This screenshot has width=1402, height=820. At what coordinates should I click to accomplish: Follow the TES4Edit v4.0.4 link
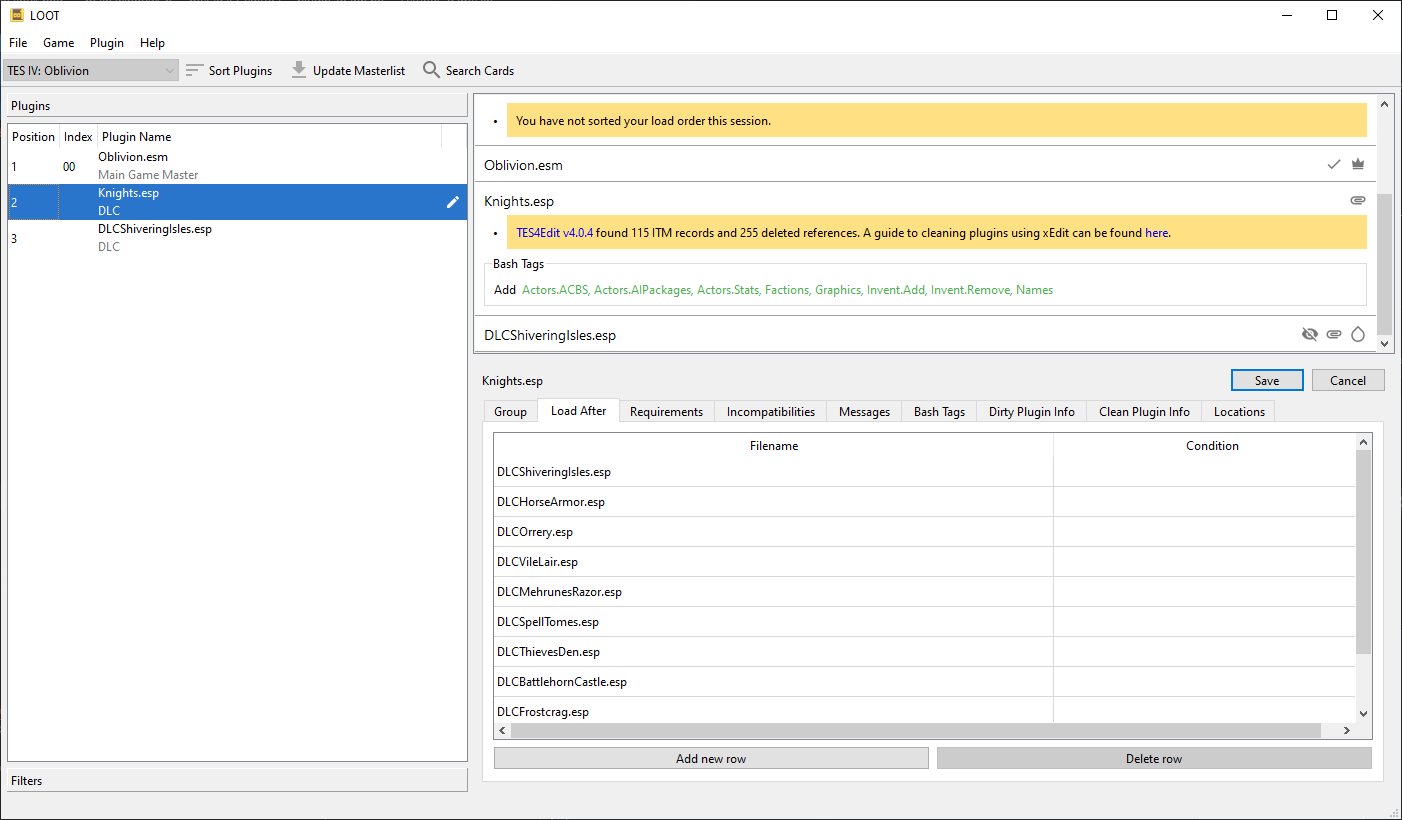(x=554, y=233)
